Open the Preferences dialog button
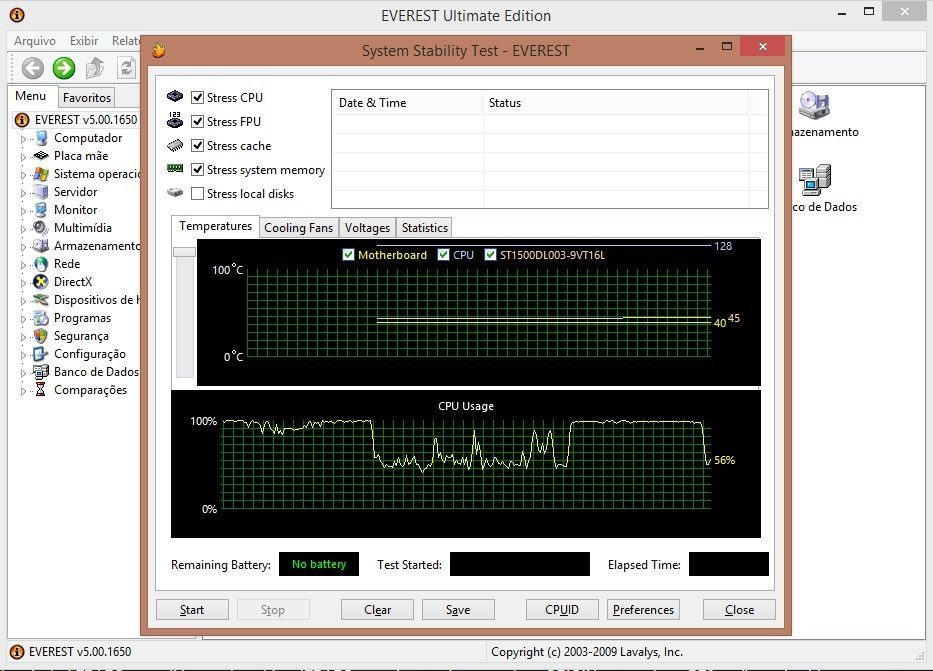This screenshot has width=933, height=671. click(x=643, y=610)
